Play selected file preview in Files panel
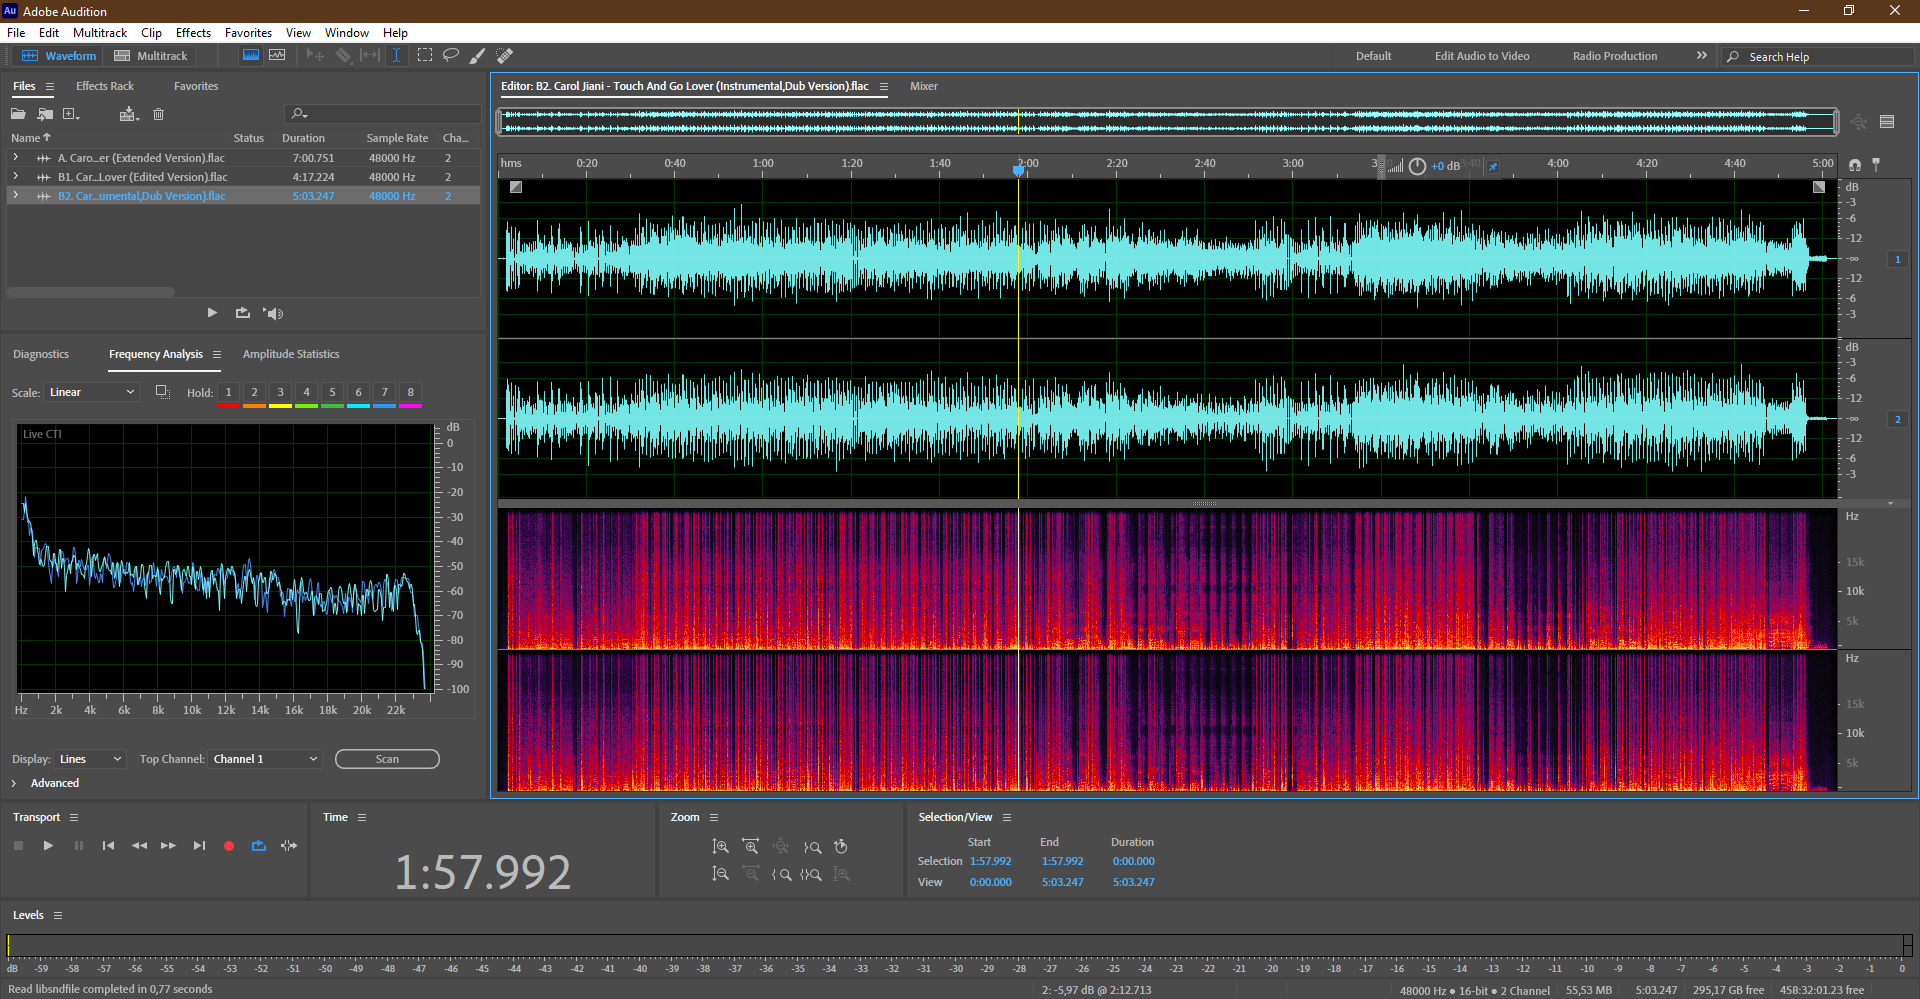 (x=212, y=313)
